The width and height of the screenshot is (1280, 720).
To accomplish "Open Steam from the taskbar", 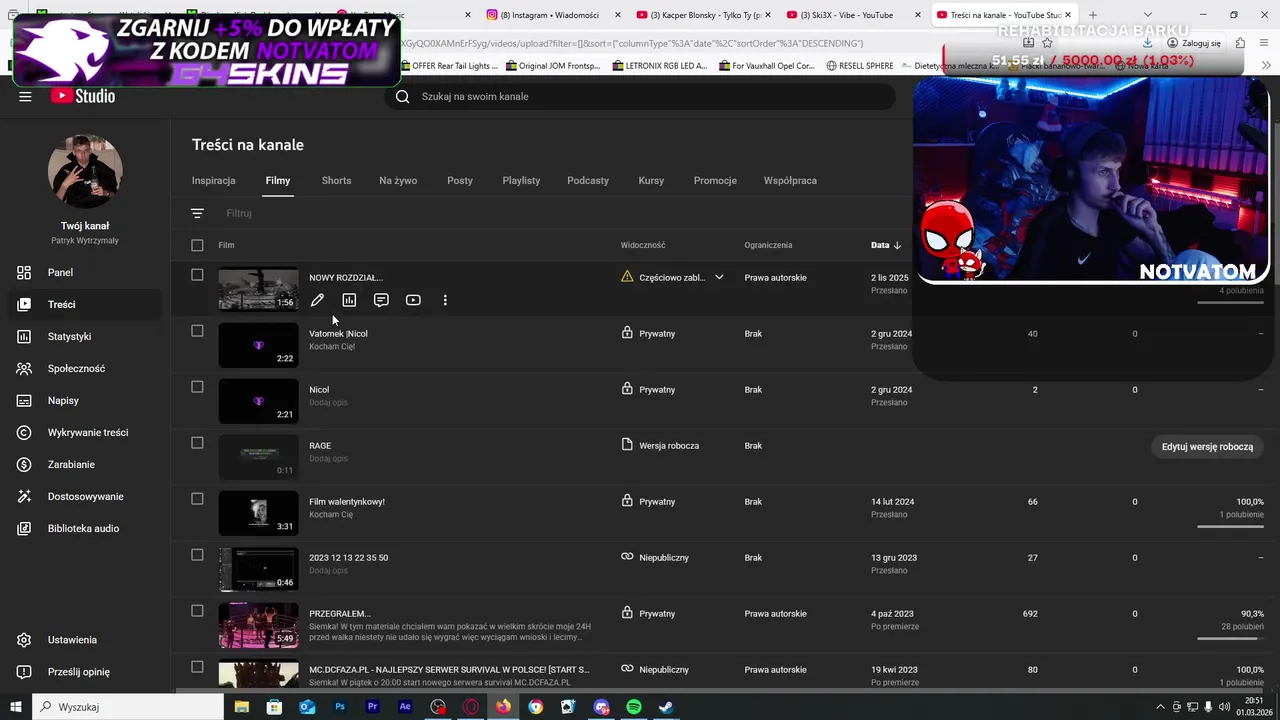I will pos(666,707).
